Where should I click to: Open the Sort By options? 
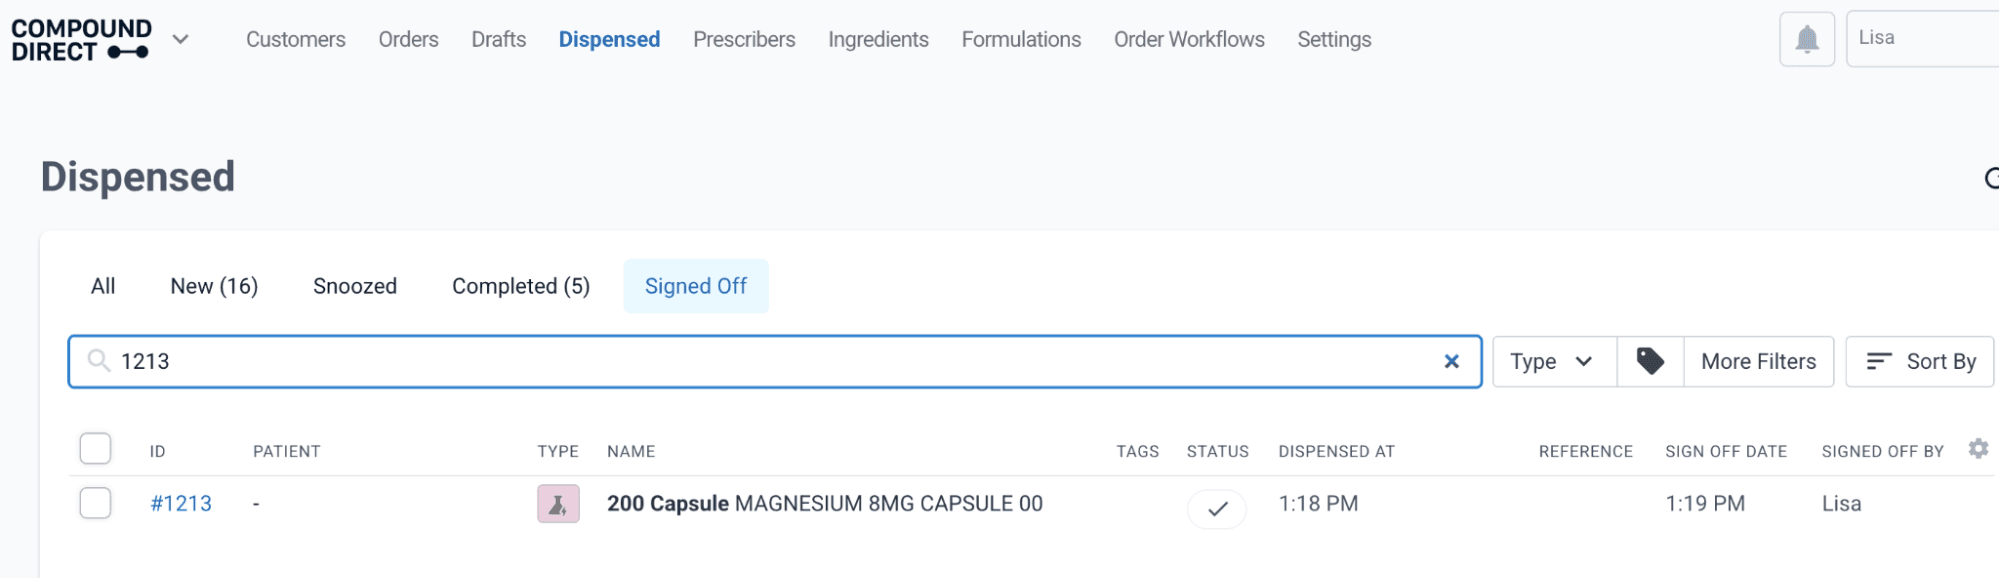click(x=1919, y=361)
